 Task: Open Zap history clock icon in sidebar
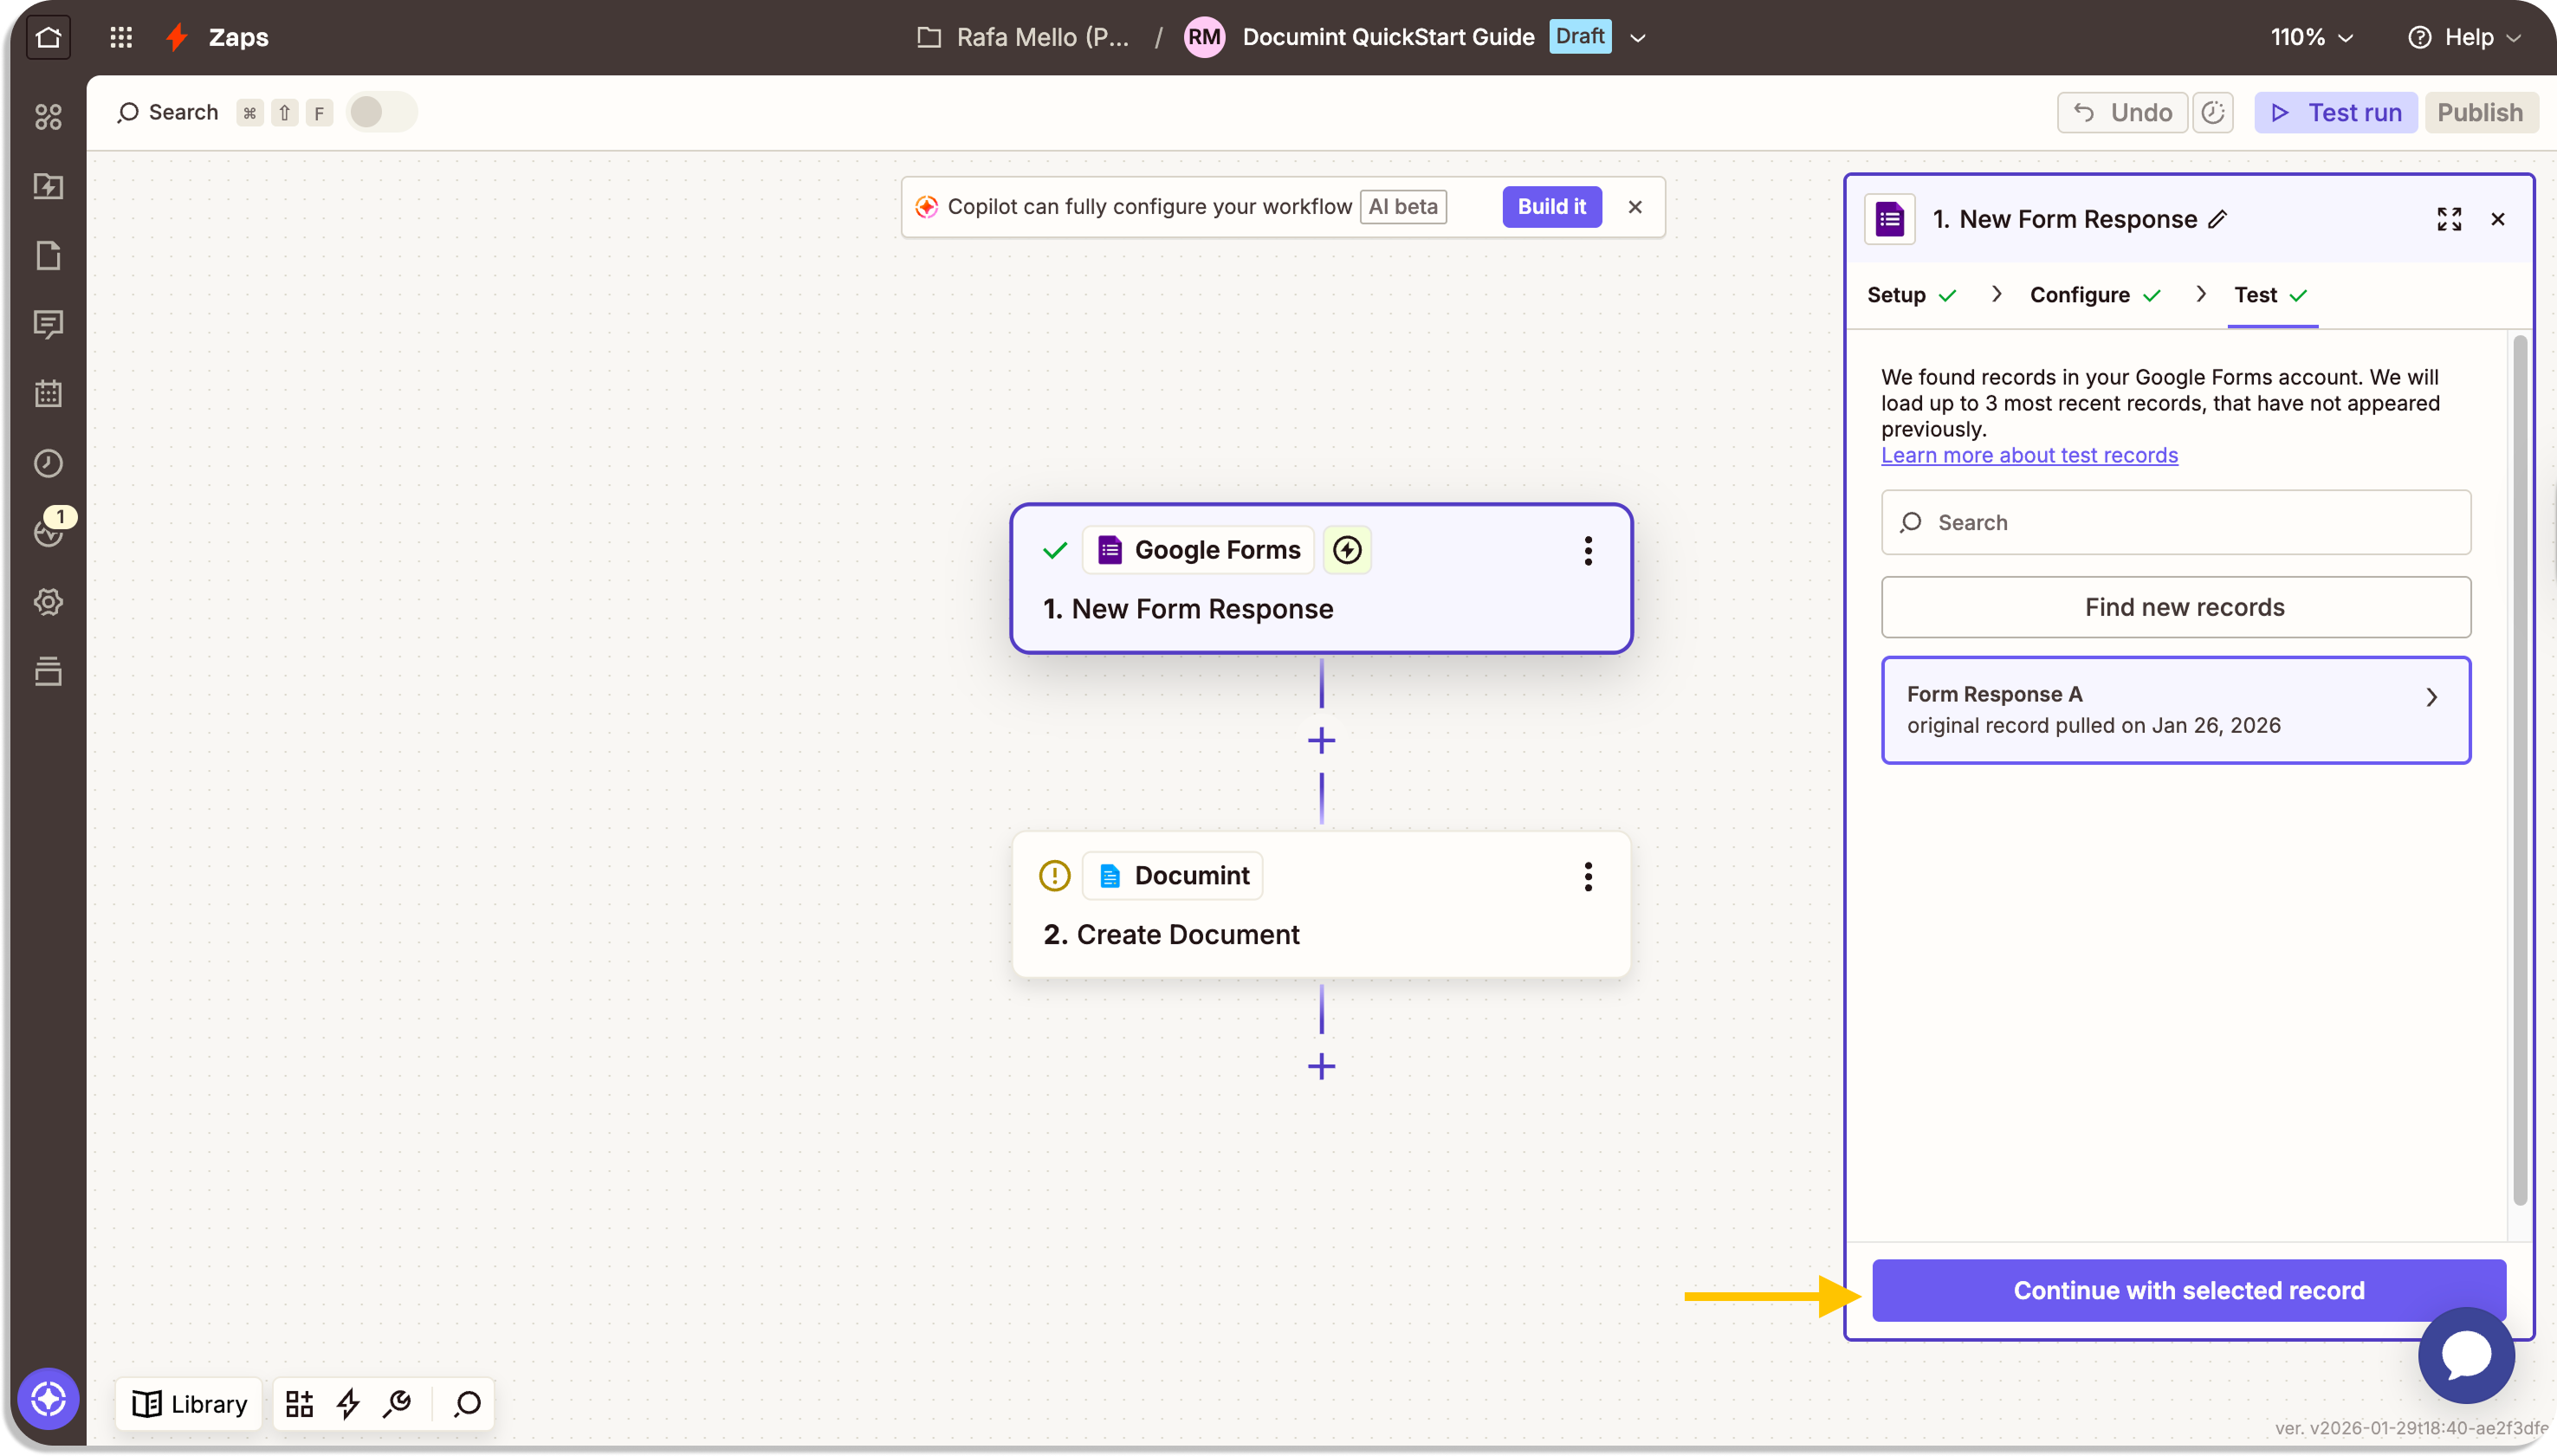[48, 463]
